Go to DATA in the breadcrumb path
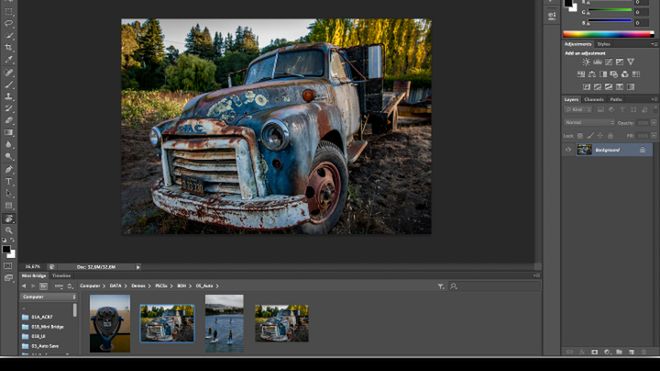Image resolution: width=660 pixels, height=371 pixels. pyautogui.click(x=115, y=286)
